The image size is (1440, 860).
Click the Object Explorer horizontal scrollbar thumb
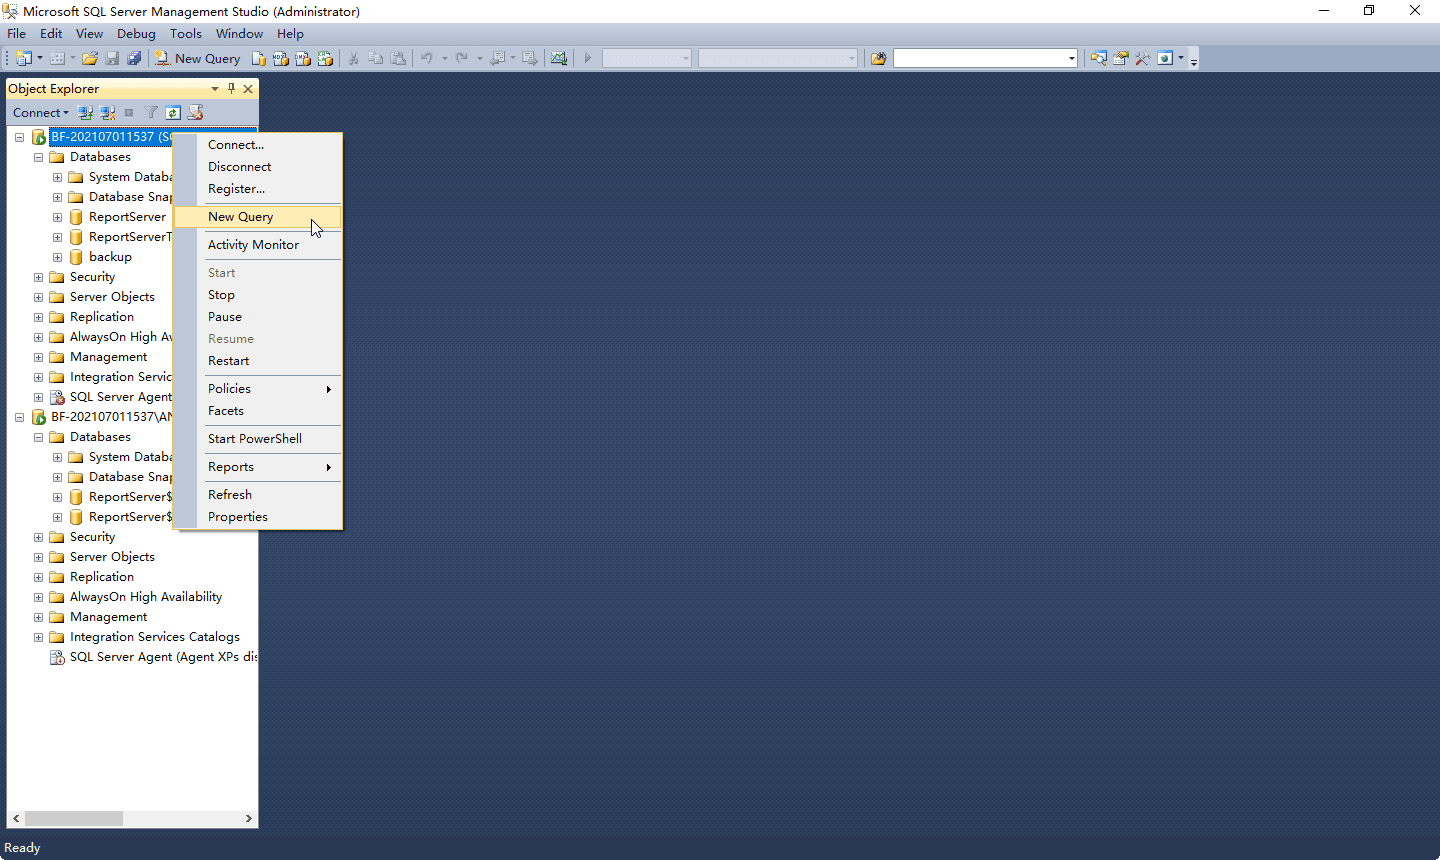pyautogui.click(x=74, y=818)
